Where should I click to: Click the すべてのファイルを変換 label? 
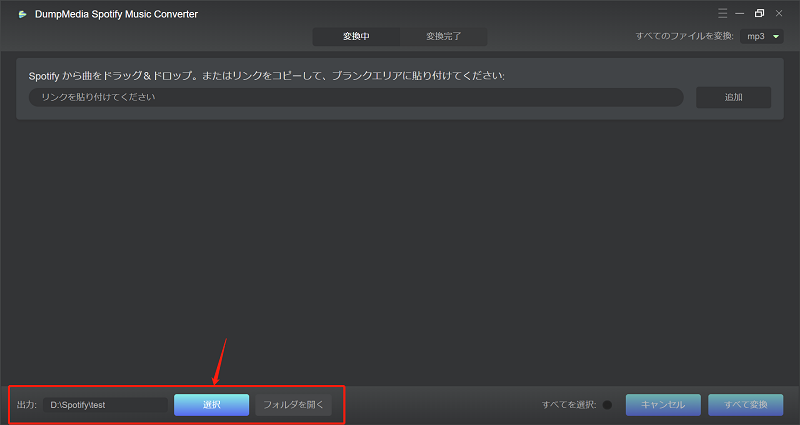pyautogui.click(x=684, y=36)
